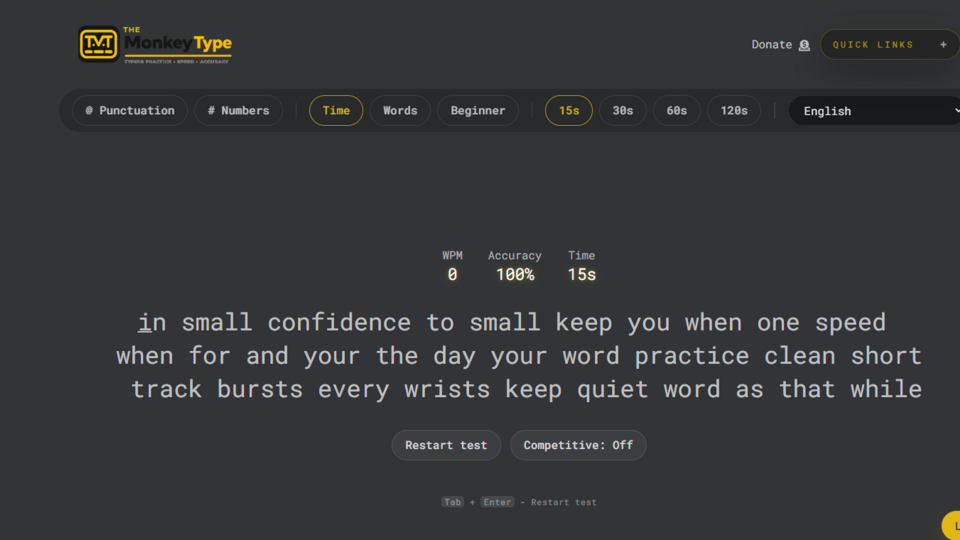Click the Monkey Type logo
960x540 pixels.
click(155, 44)
